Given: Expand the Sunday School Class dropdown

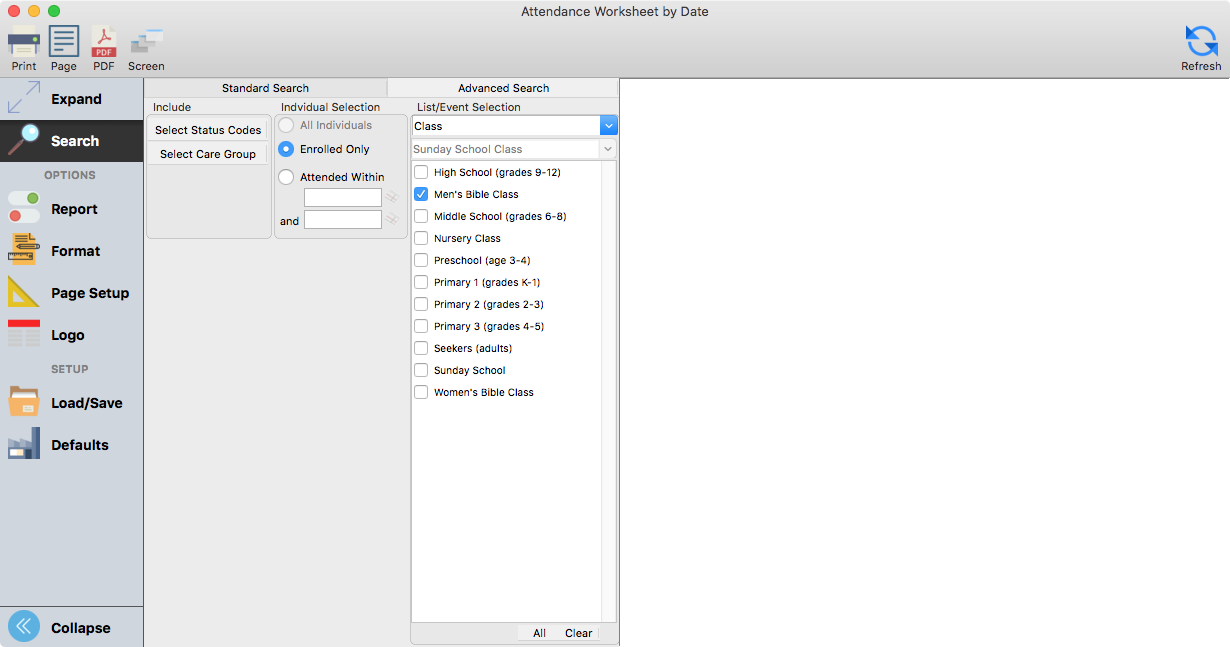Looking at the screenshot, I should pyautogui.click(x=607, y=149).
